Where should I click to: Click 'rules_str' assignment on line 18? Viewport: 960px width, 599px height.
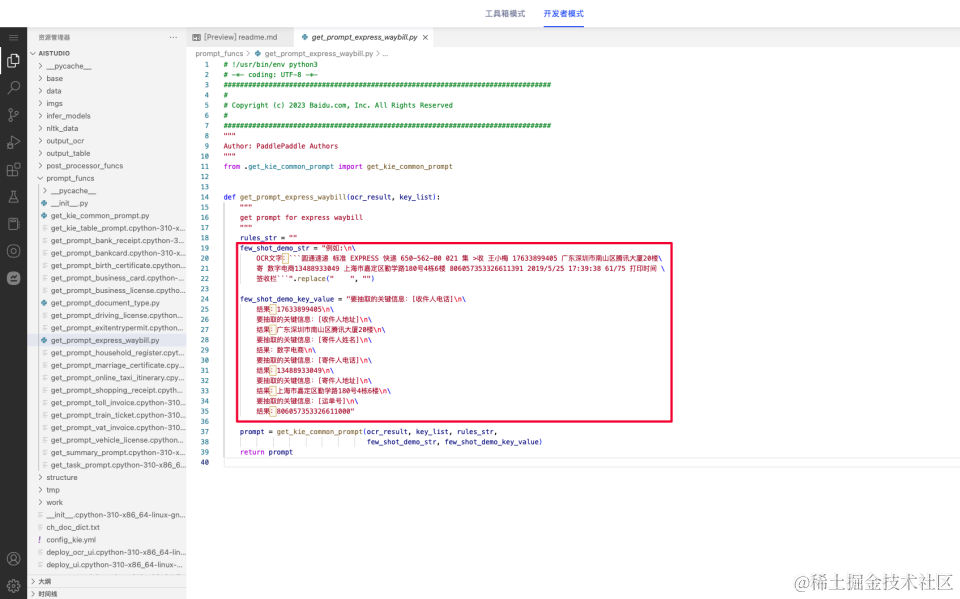pos(268,238)
